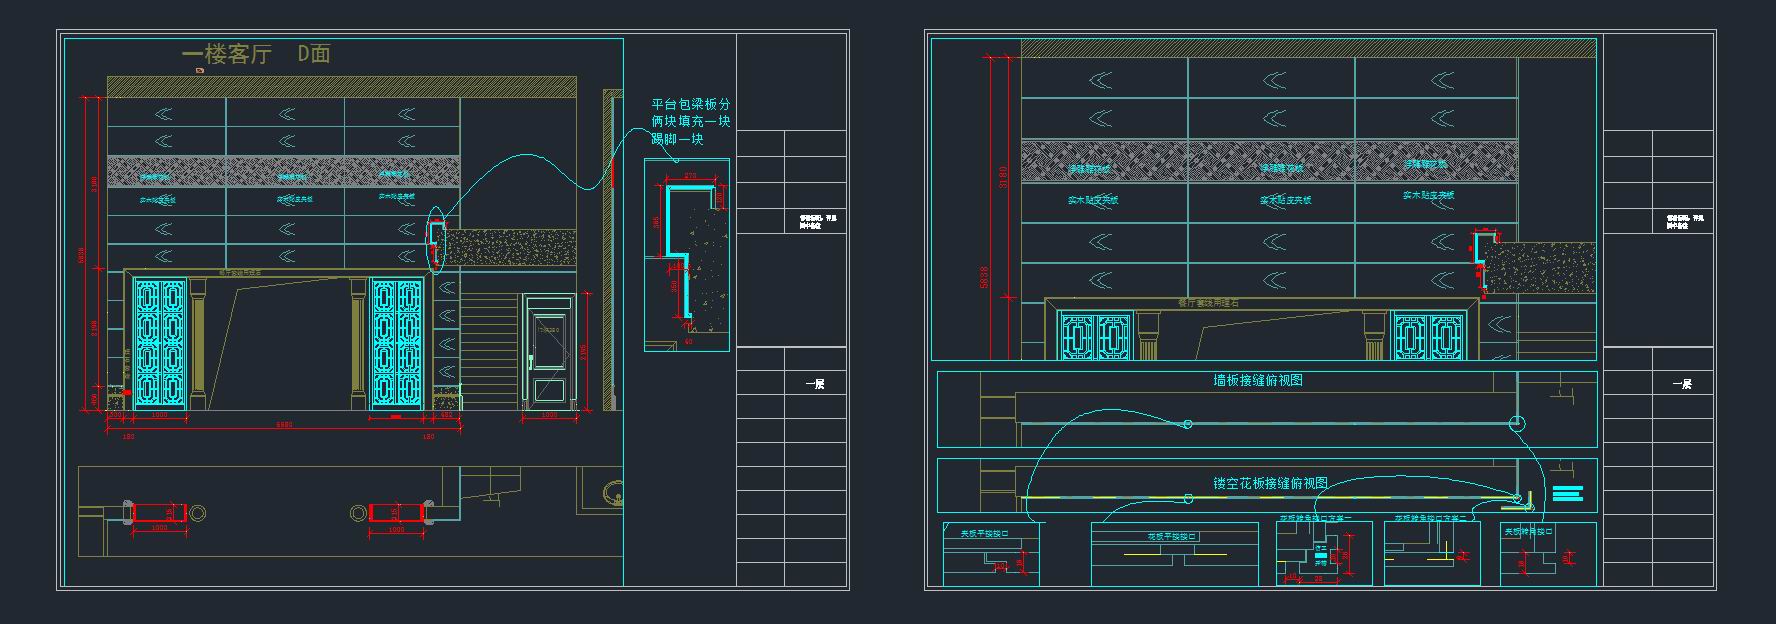Screen dimensions: 1776x624
Task: Select the 镂空花板接缝俯视图 title text
Action: [1270, 483]
